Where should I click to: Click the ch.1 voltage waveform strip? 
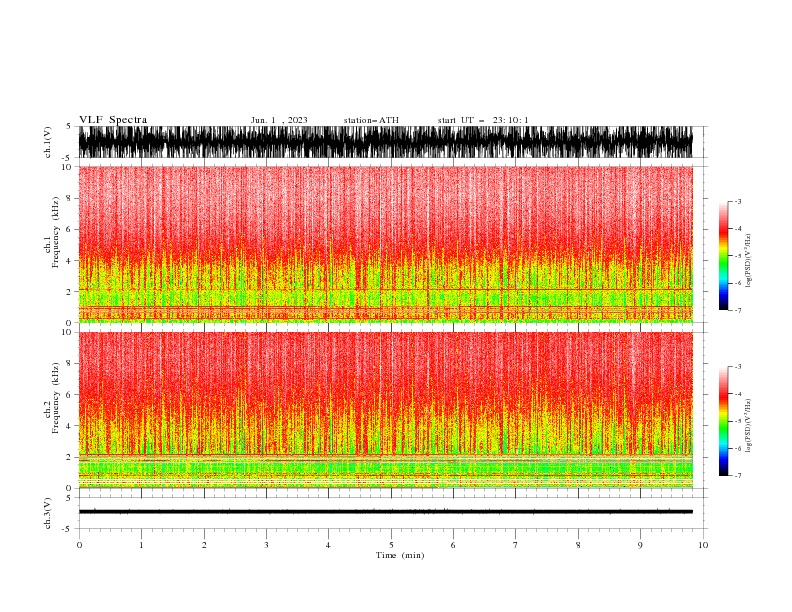click(x=385, y=142)
